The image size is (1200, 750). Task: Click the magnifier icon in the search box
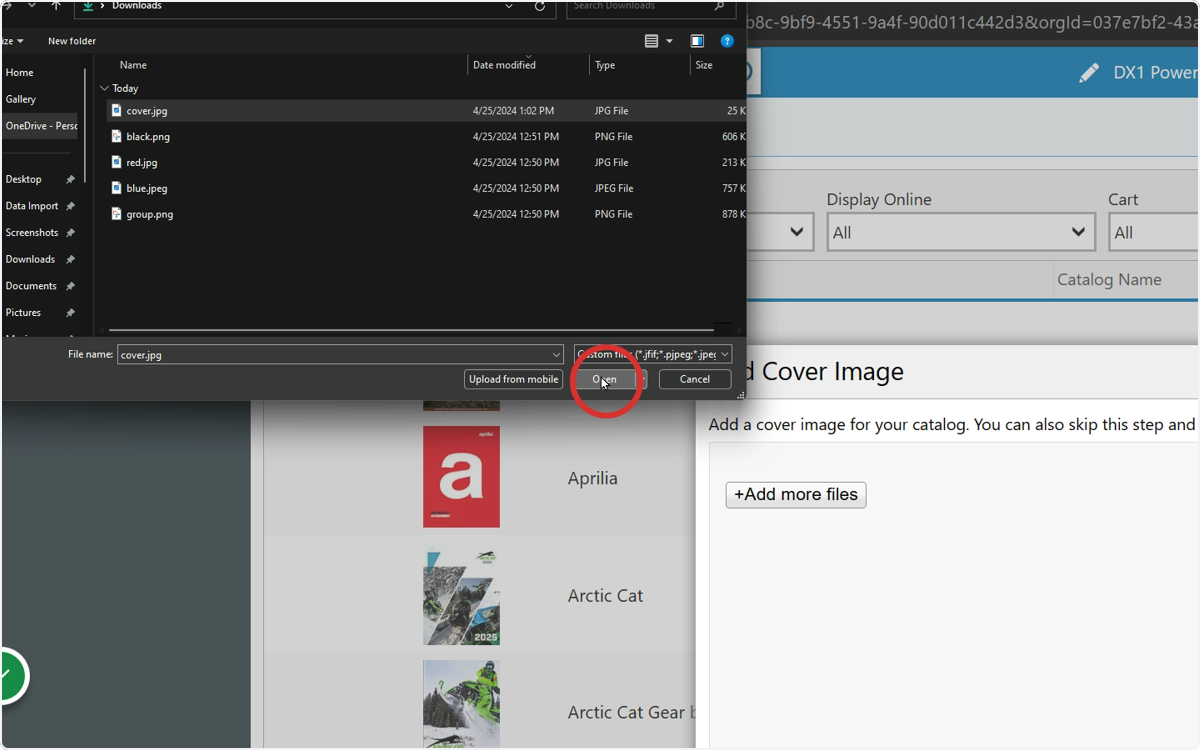coord(719,6)
